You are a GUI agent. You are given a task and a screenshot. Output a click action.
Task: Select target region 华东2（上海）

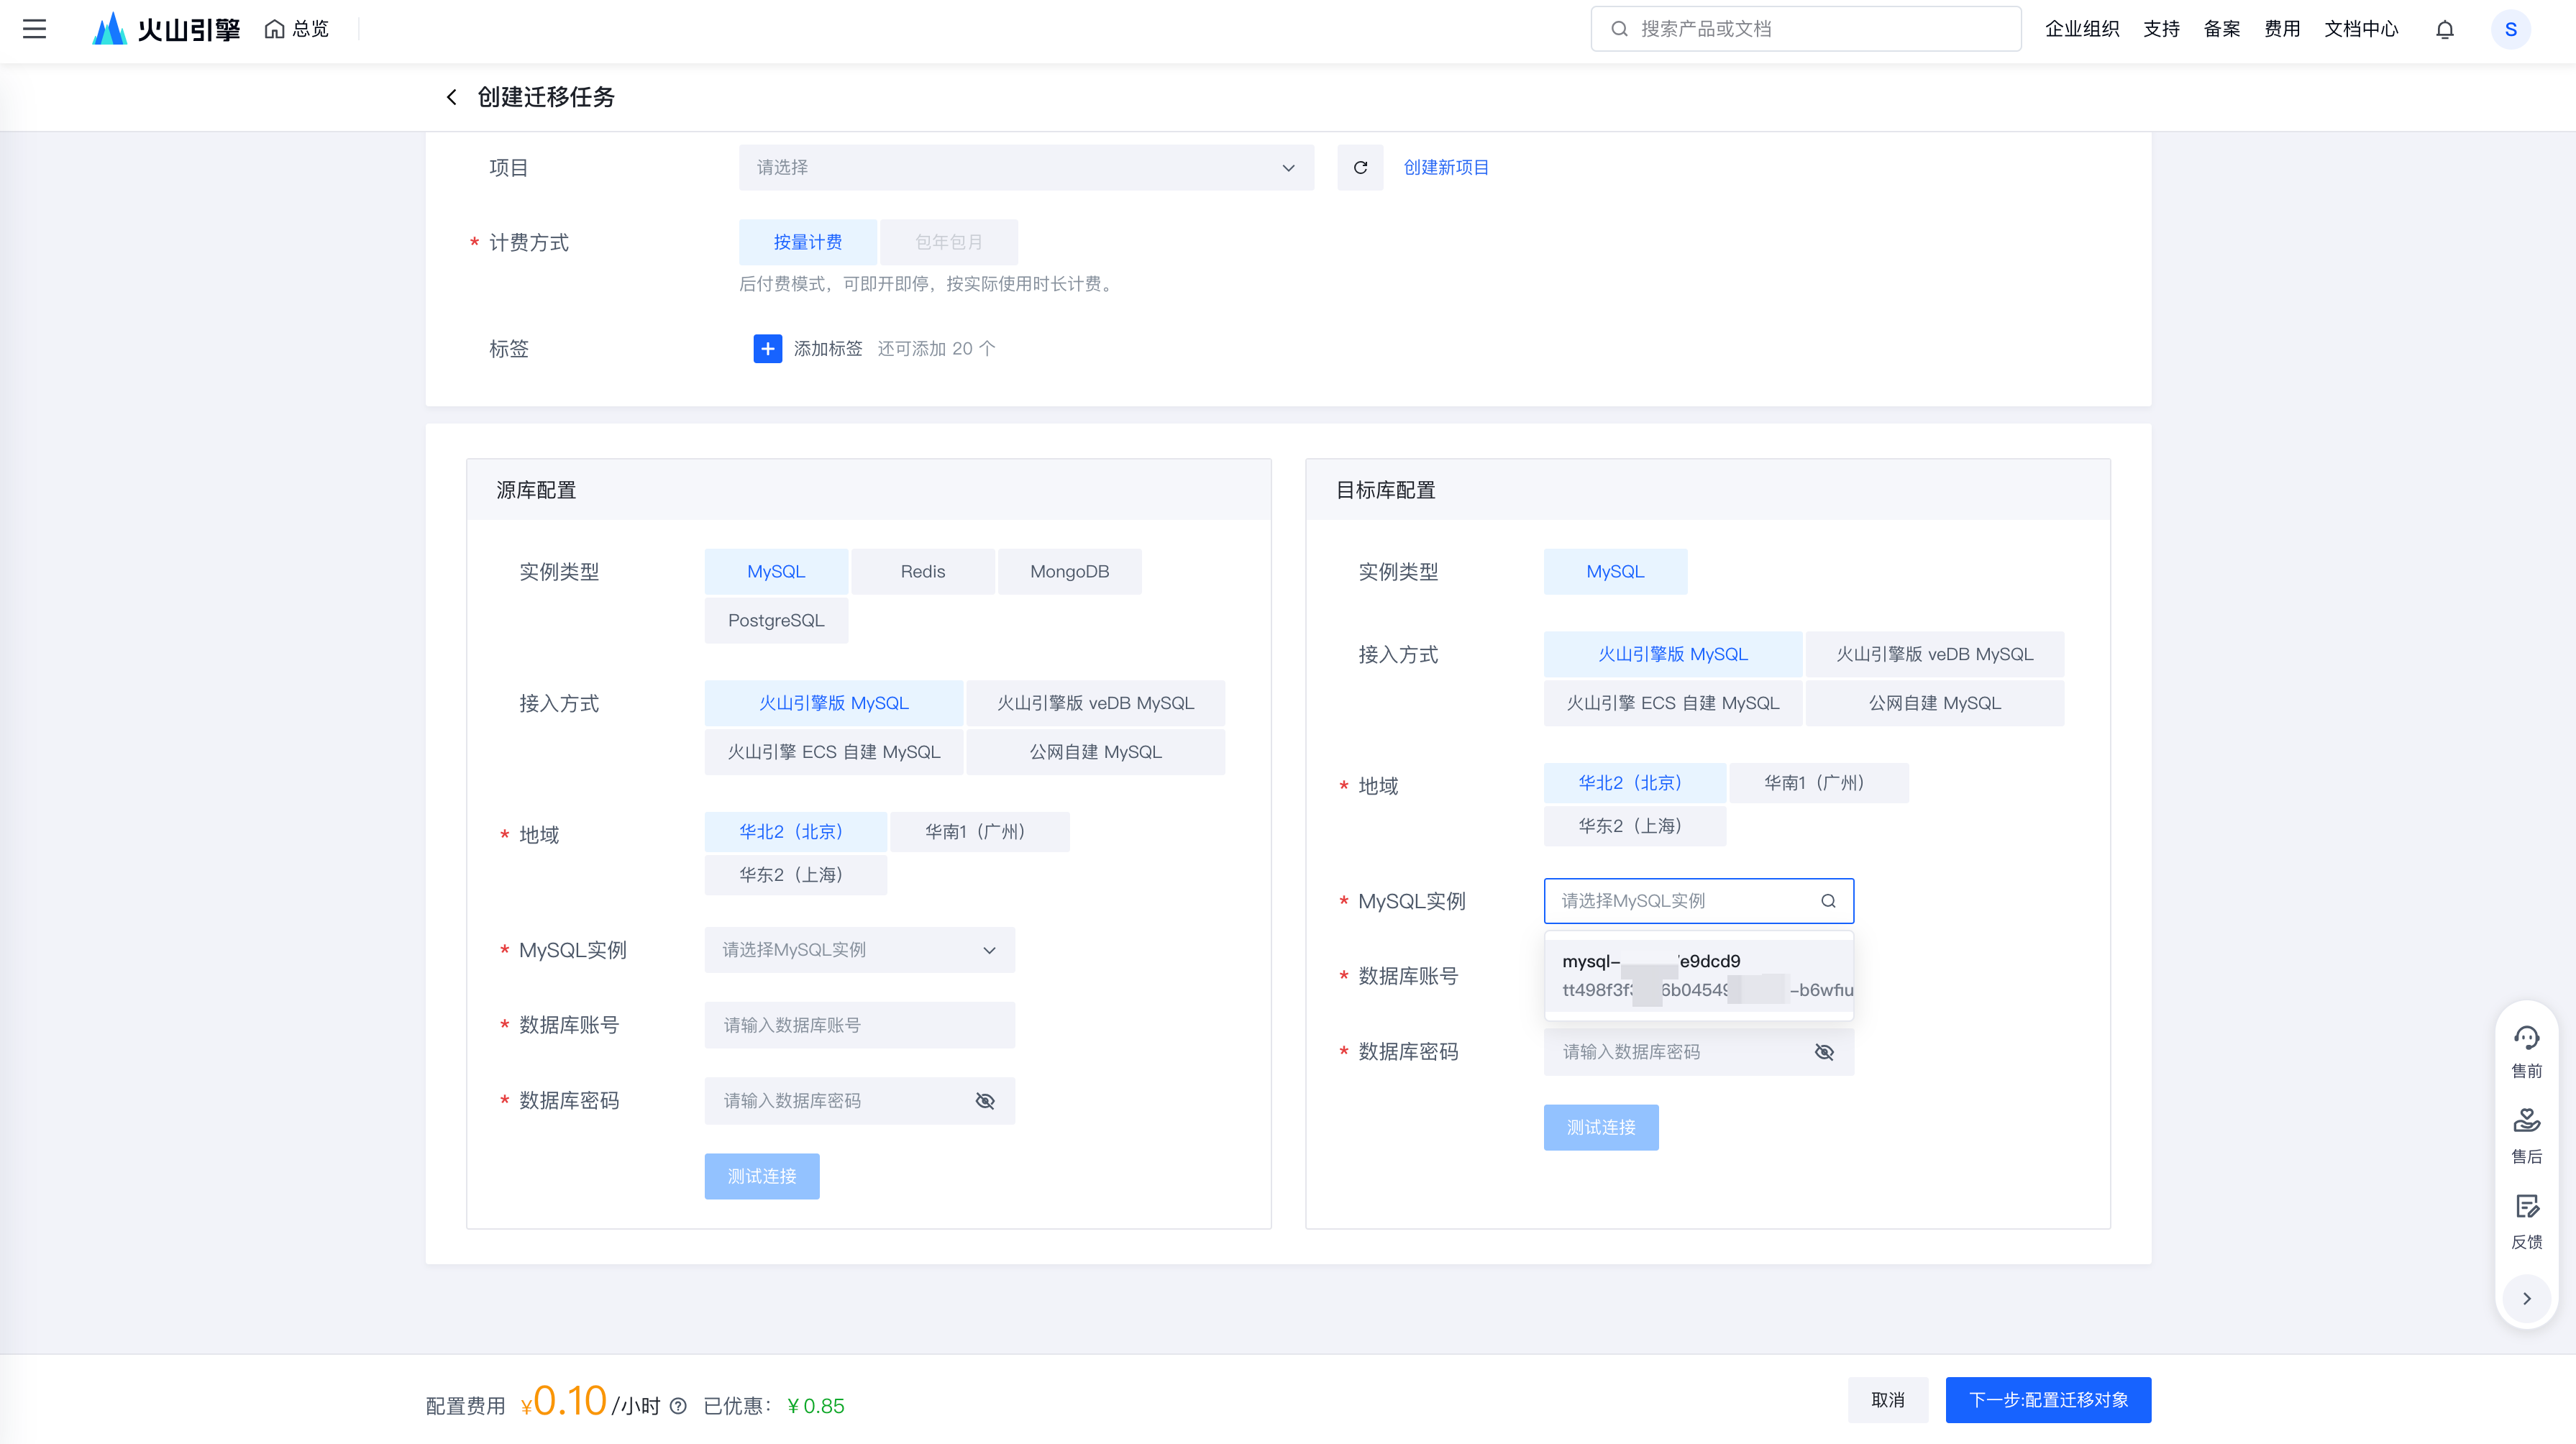click(1634, 826)
